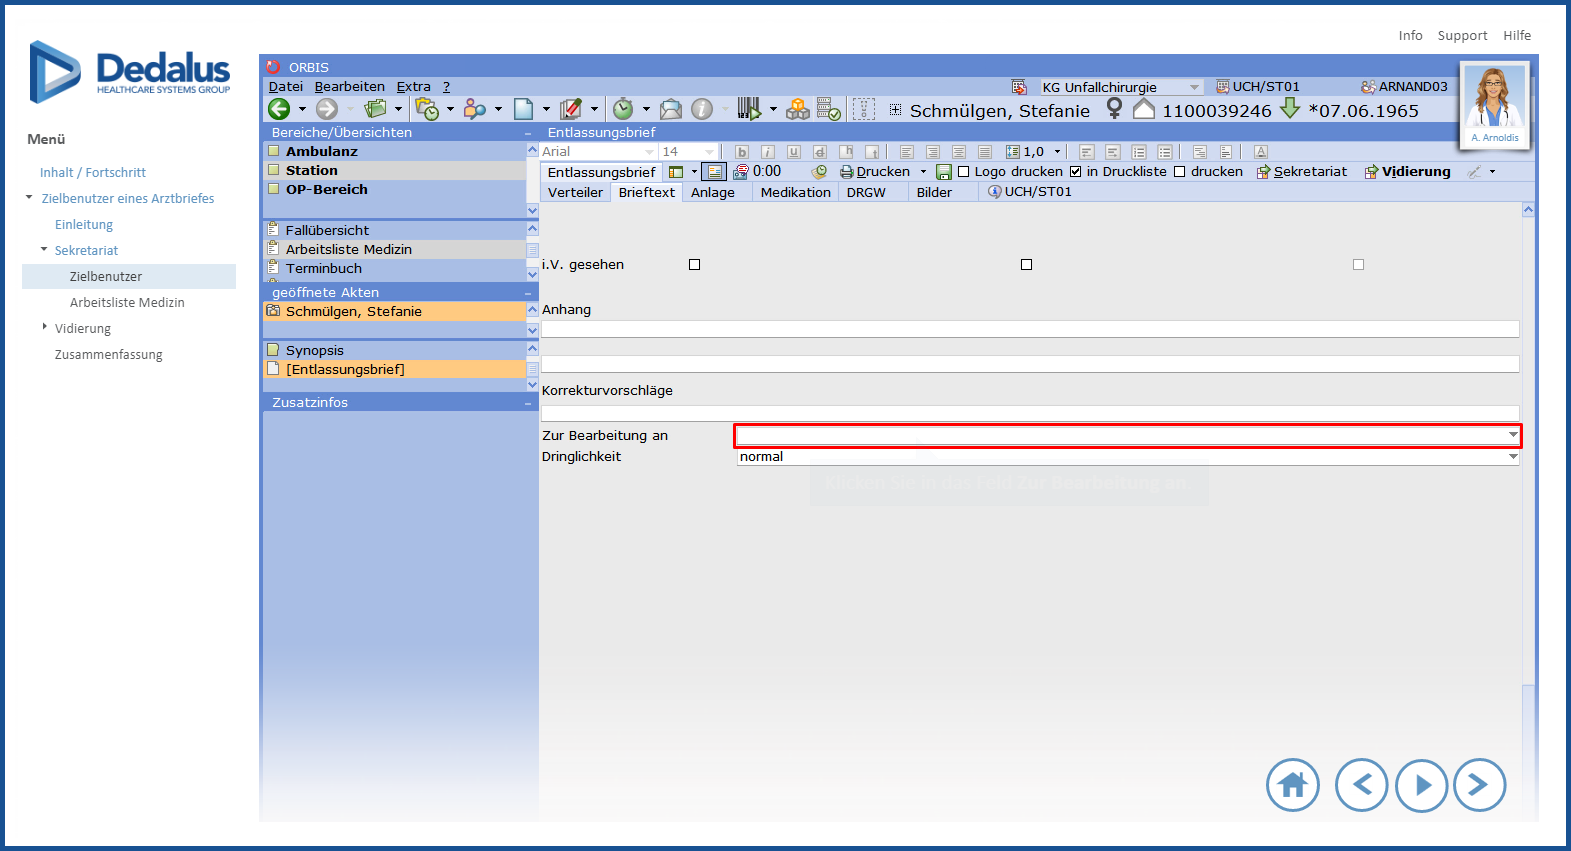
Task: Click the green back arrow icon
Action: 279,109
